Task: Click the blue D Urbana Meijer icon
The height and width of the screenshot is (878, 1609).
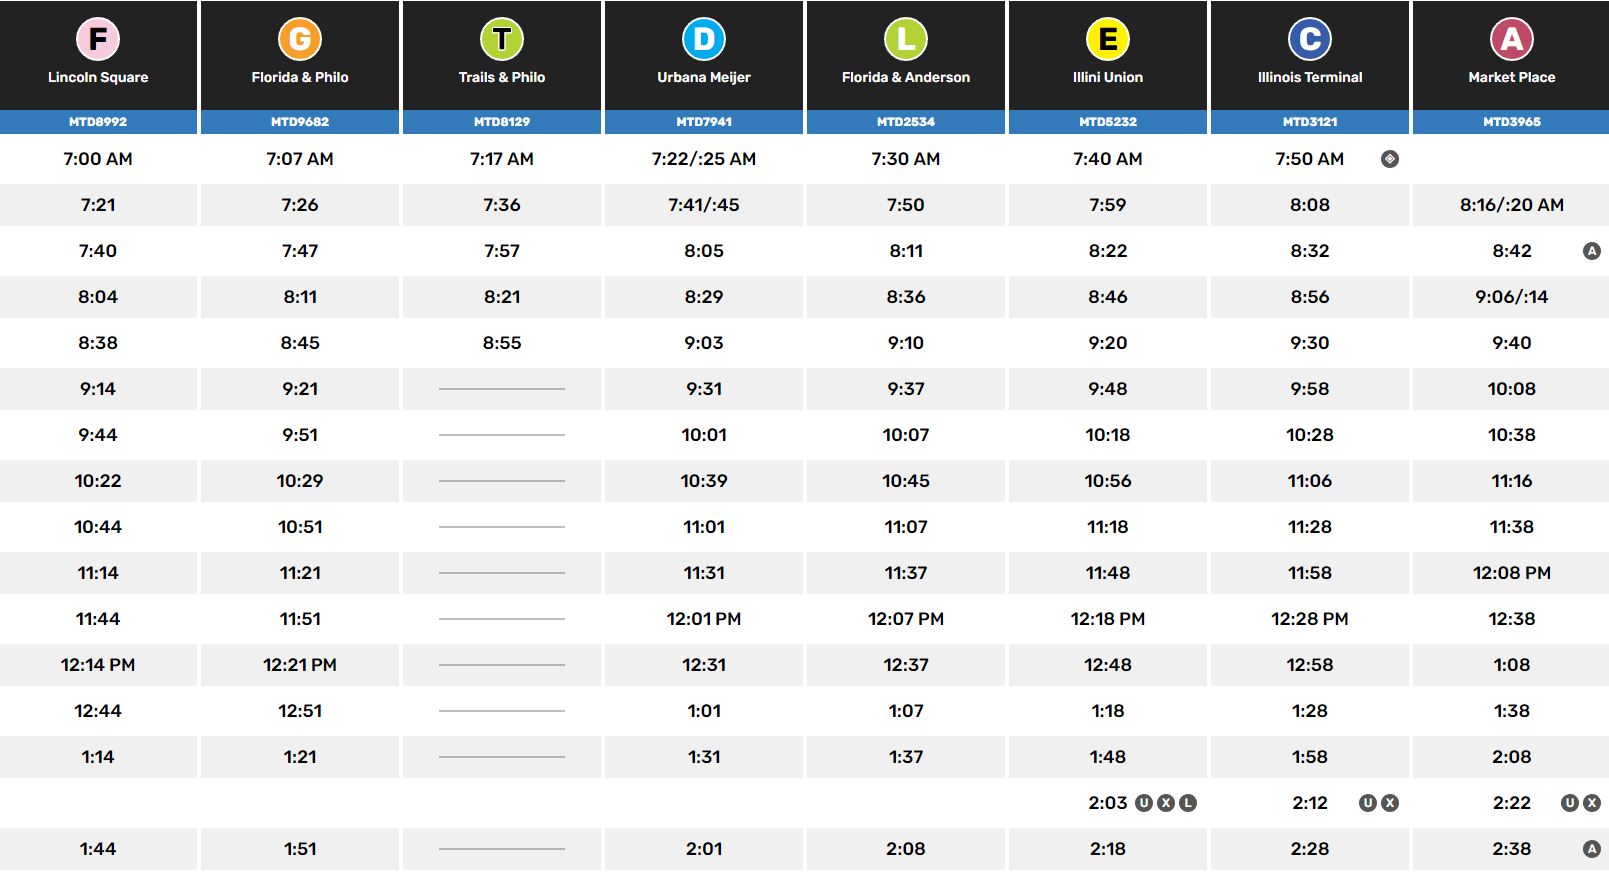Action: pos(704,40)
